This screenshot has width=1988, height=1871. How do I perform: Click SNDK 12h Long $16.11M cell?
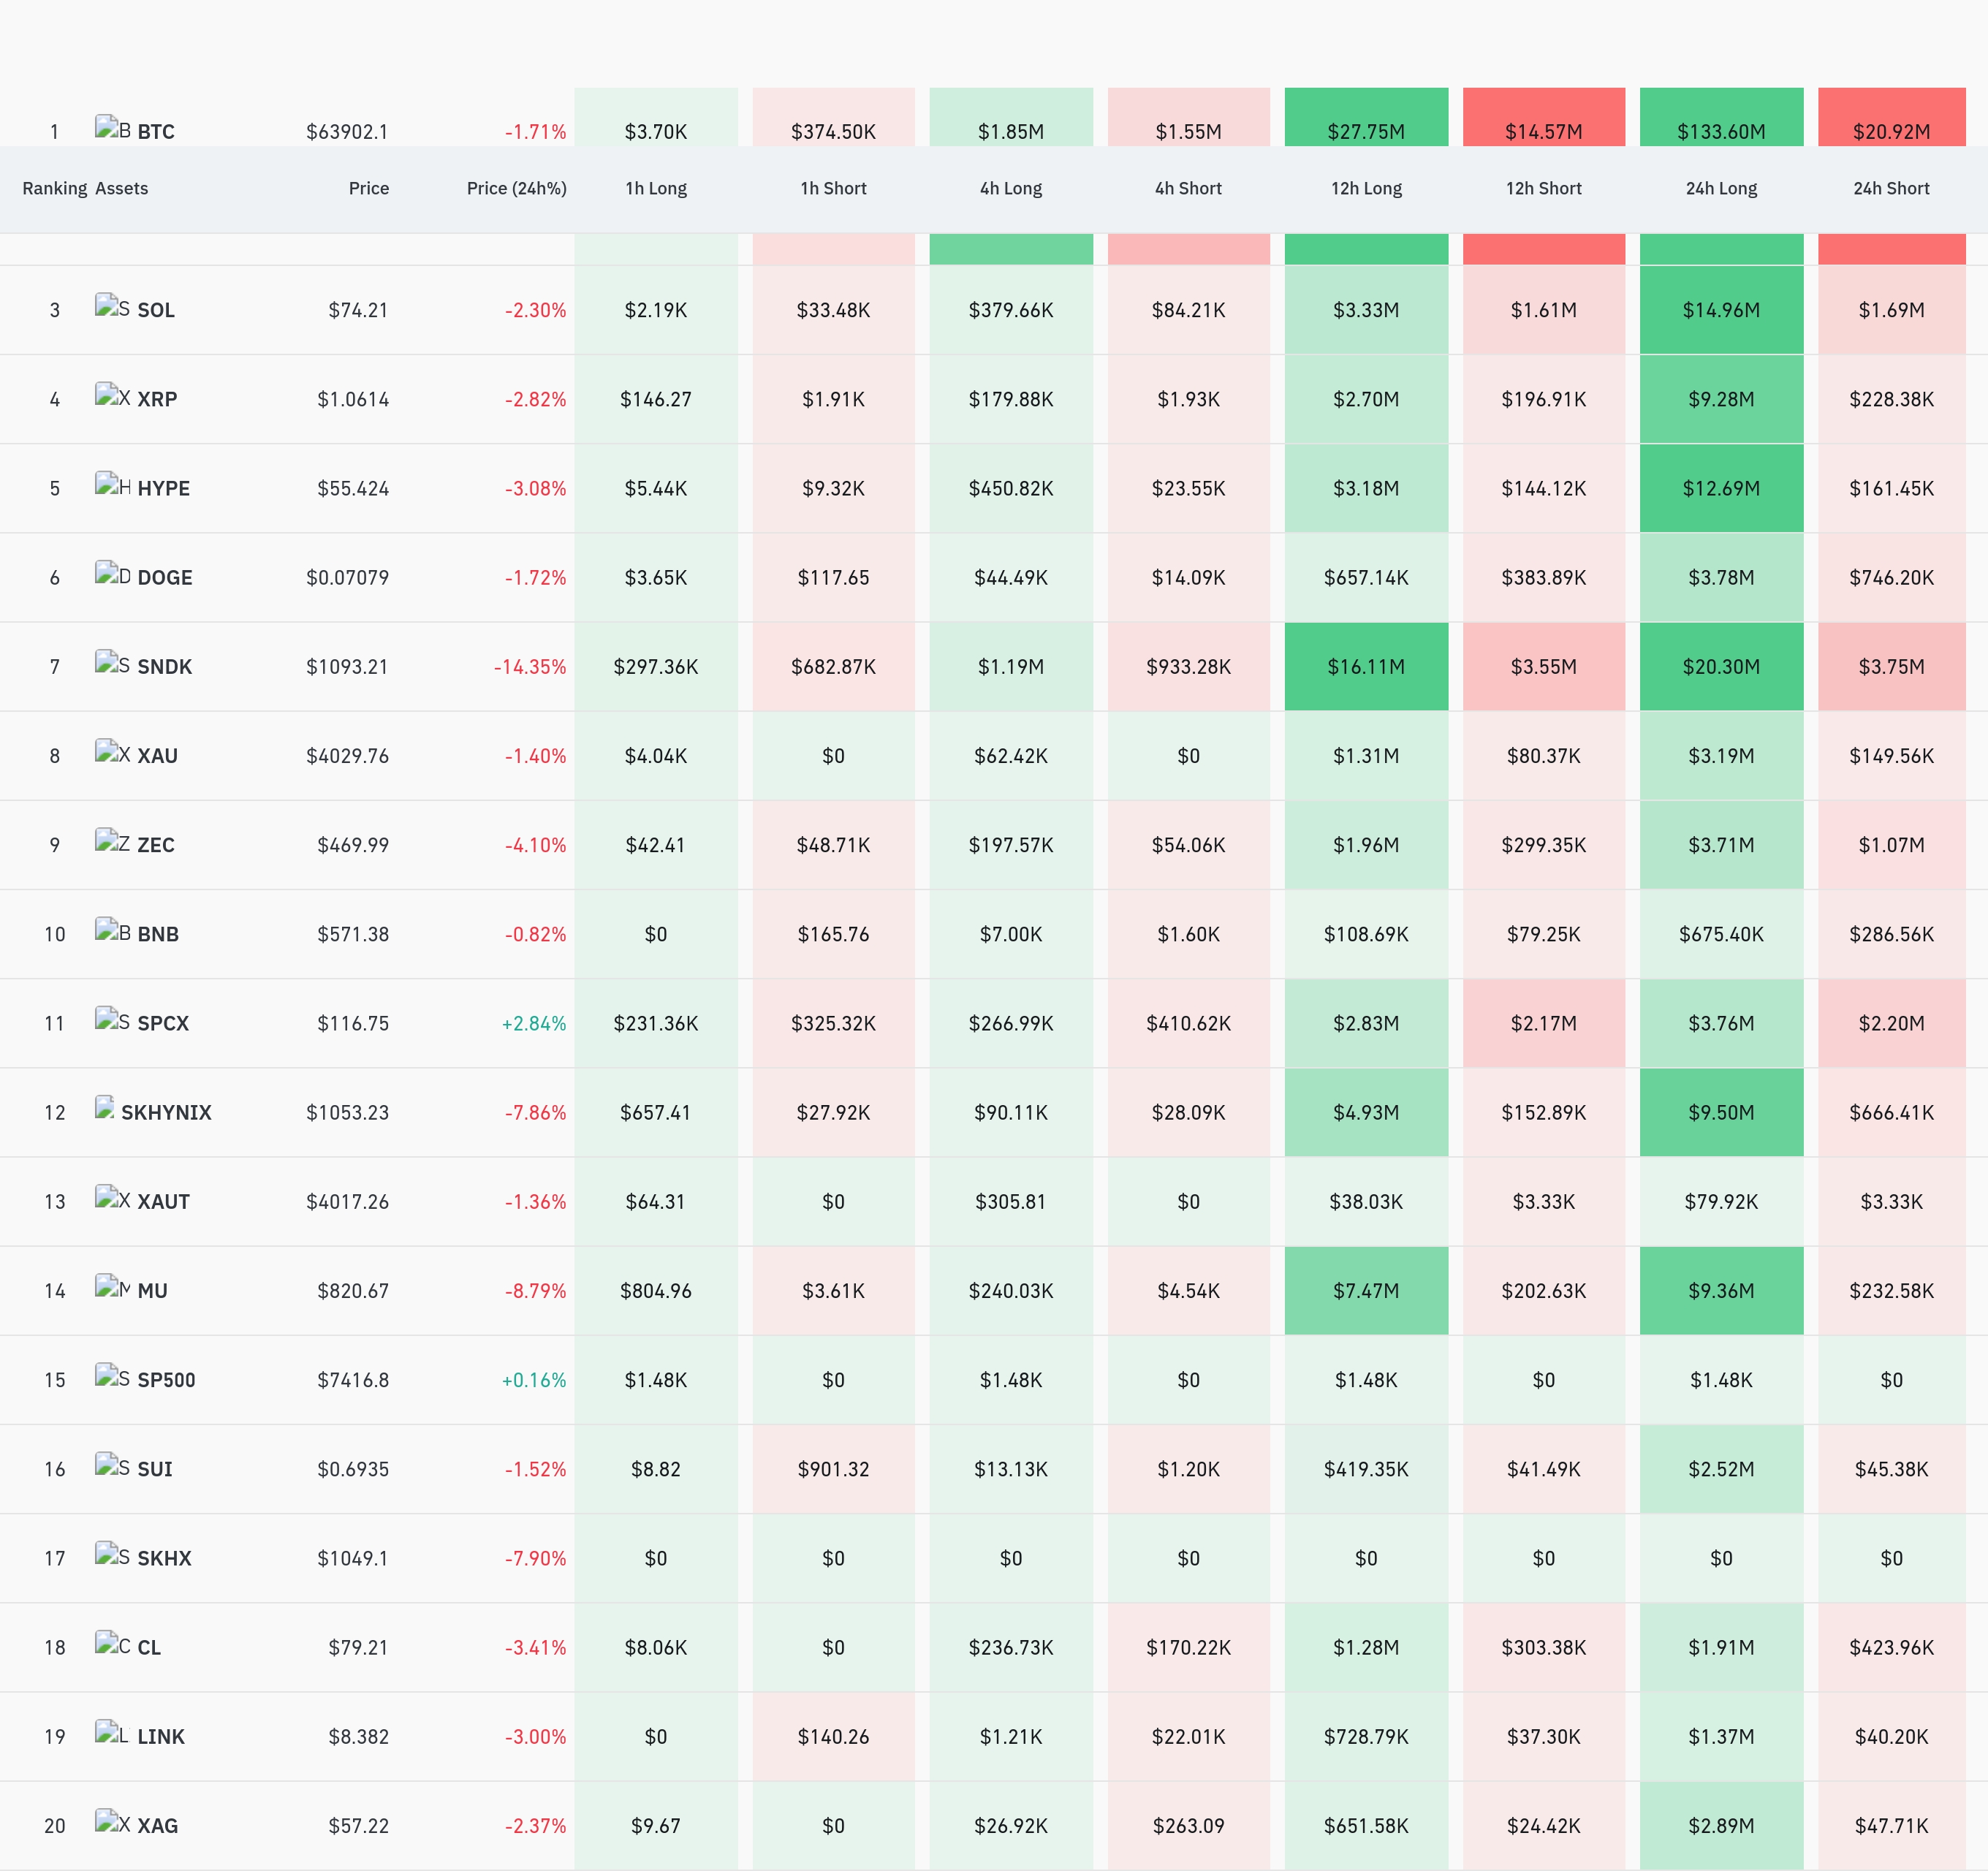[x=1366, y=667]
